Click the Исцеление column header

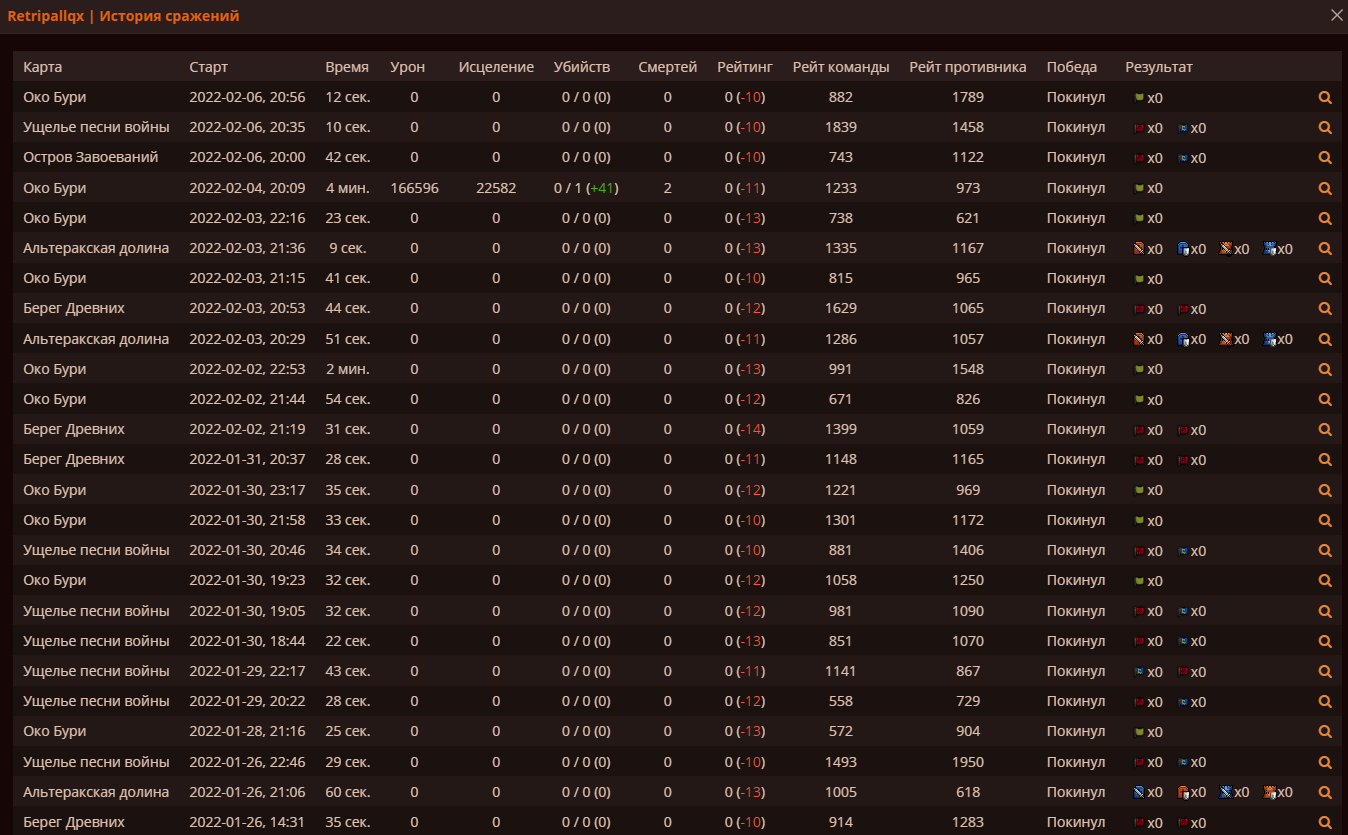496,67
